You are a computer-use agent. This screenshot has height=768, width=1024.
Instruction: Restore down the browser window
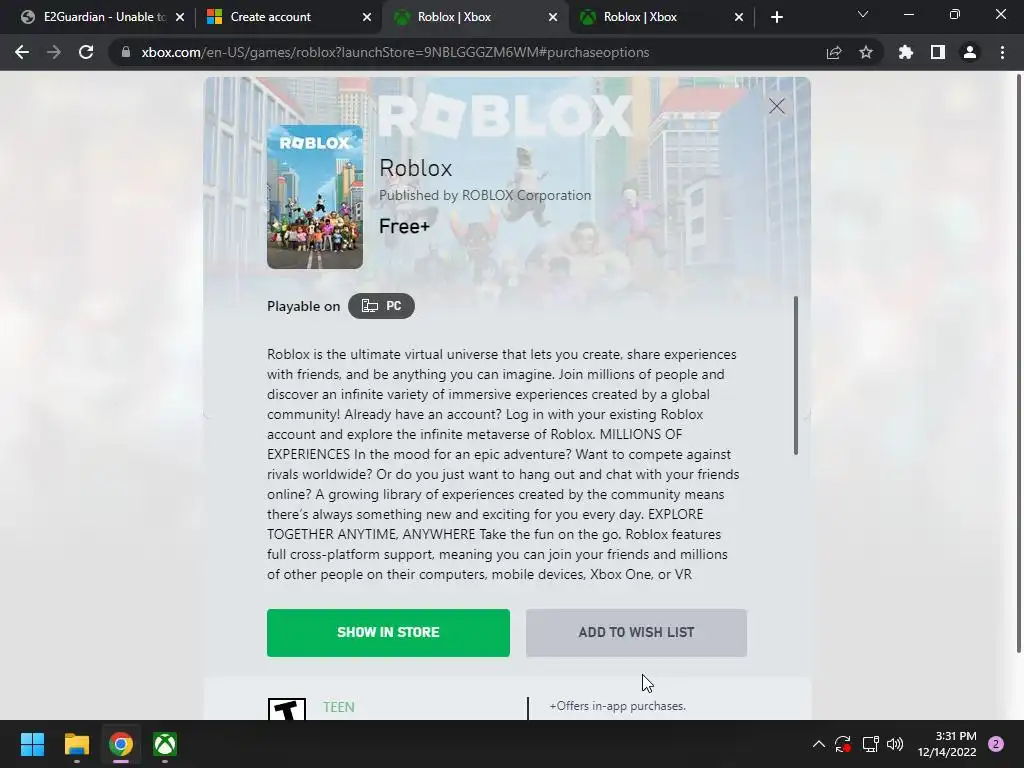[x=955, y=14]
